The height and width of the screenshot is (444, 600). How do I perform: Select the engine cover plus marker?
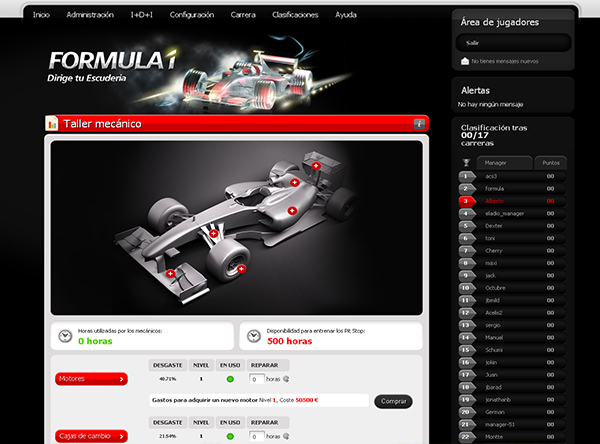pyautogui.click(x=294, y=183)
